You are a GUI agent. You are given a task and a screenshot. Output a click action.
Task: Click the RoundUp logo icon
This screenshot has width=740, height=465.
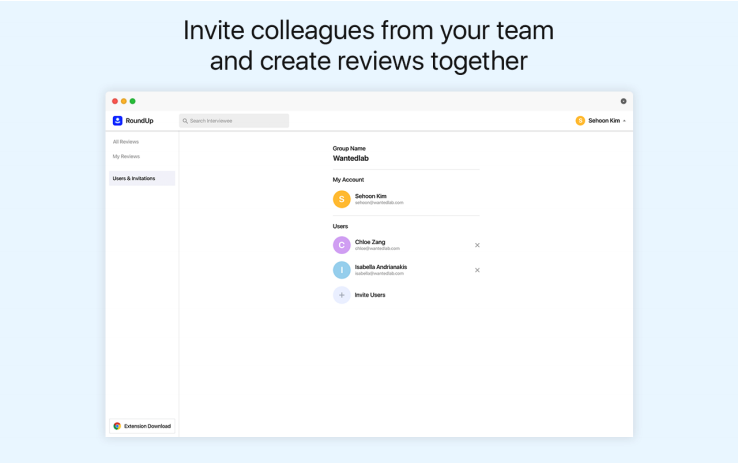coord(118,121)
